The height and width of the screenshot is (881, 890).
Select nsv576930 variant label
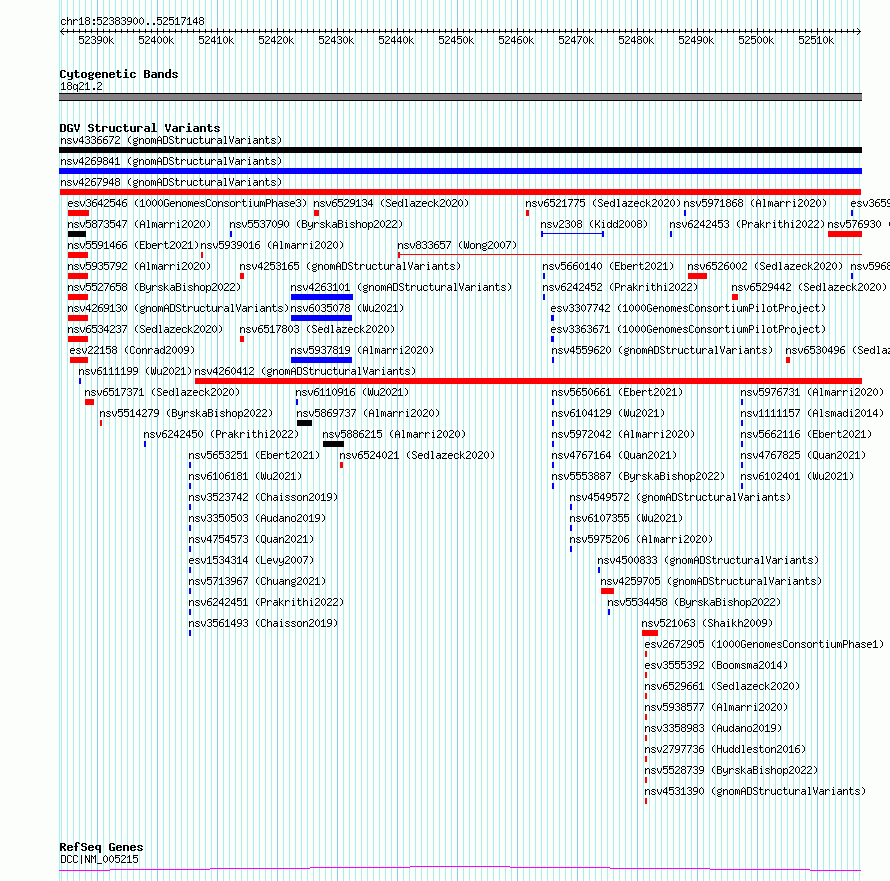tap(855, 224)
